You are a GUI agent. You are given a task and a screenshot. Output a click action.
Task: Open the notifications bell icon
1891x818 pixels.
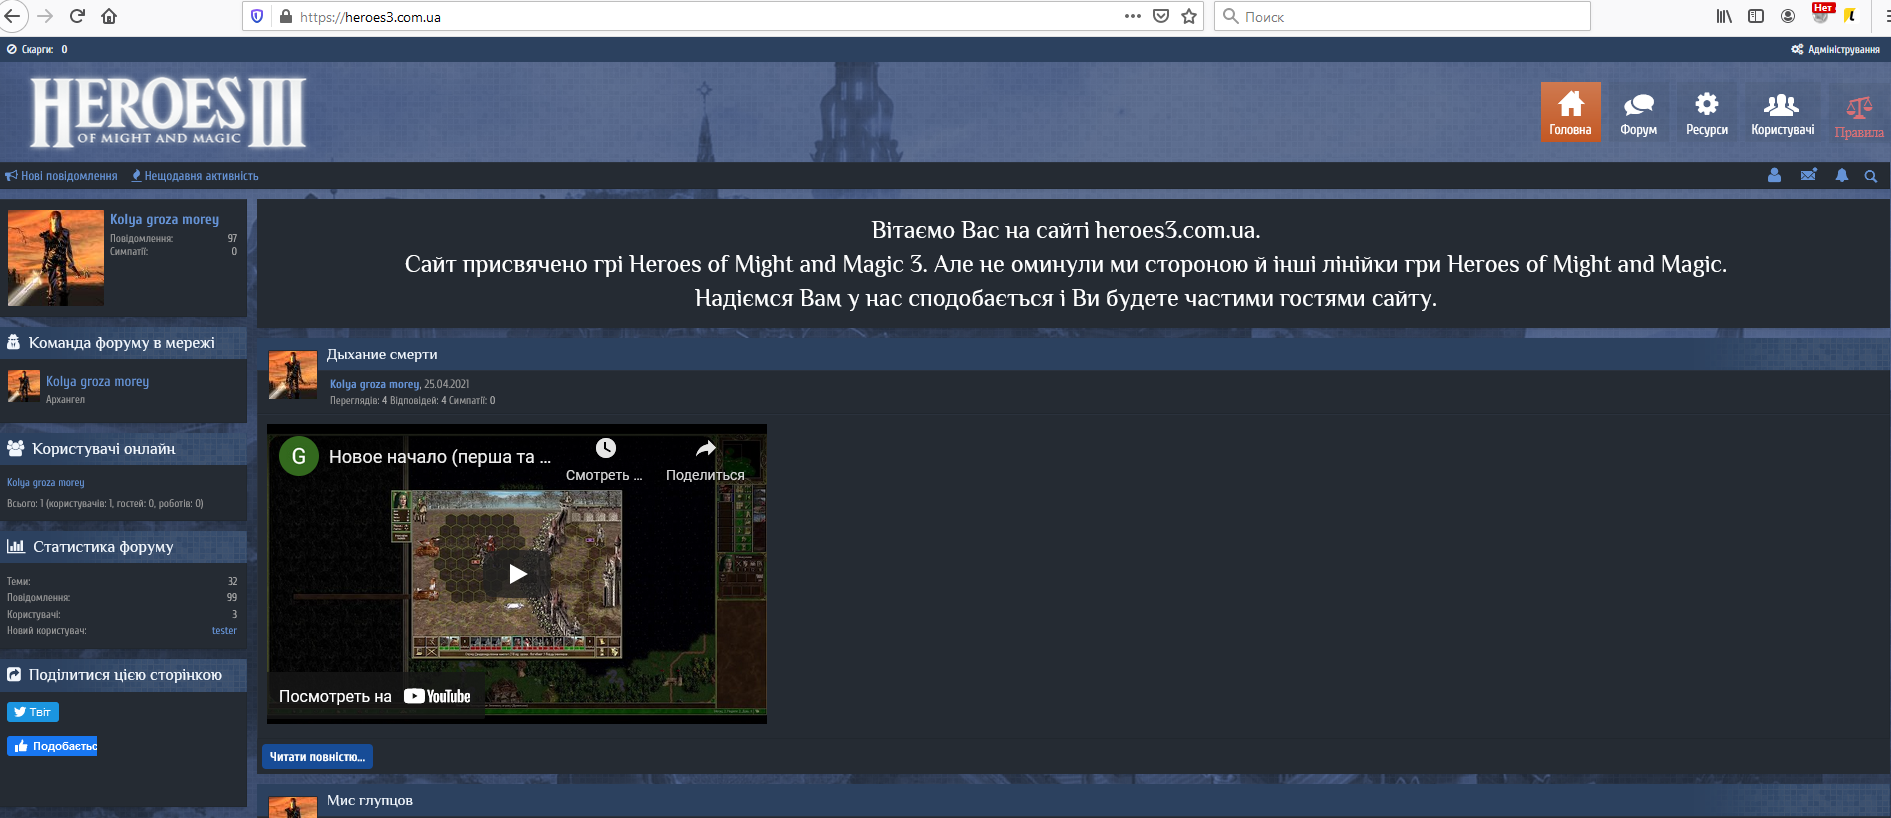click(1841, 175)
